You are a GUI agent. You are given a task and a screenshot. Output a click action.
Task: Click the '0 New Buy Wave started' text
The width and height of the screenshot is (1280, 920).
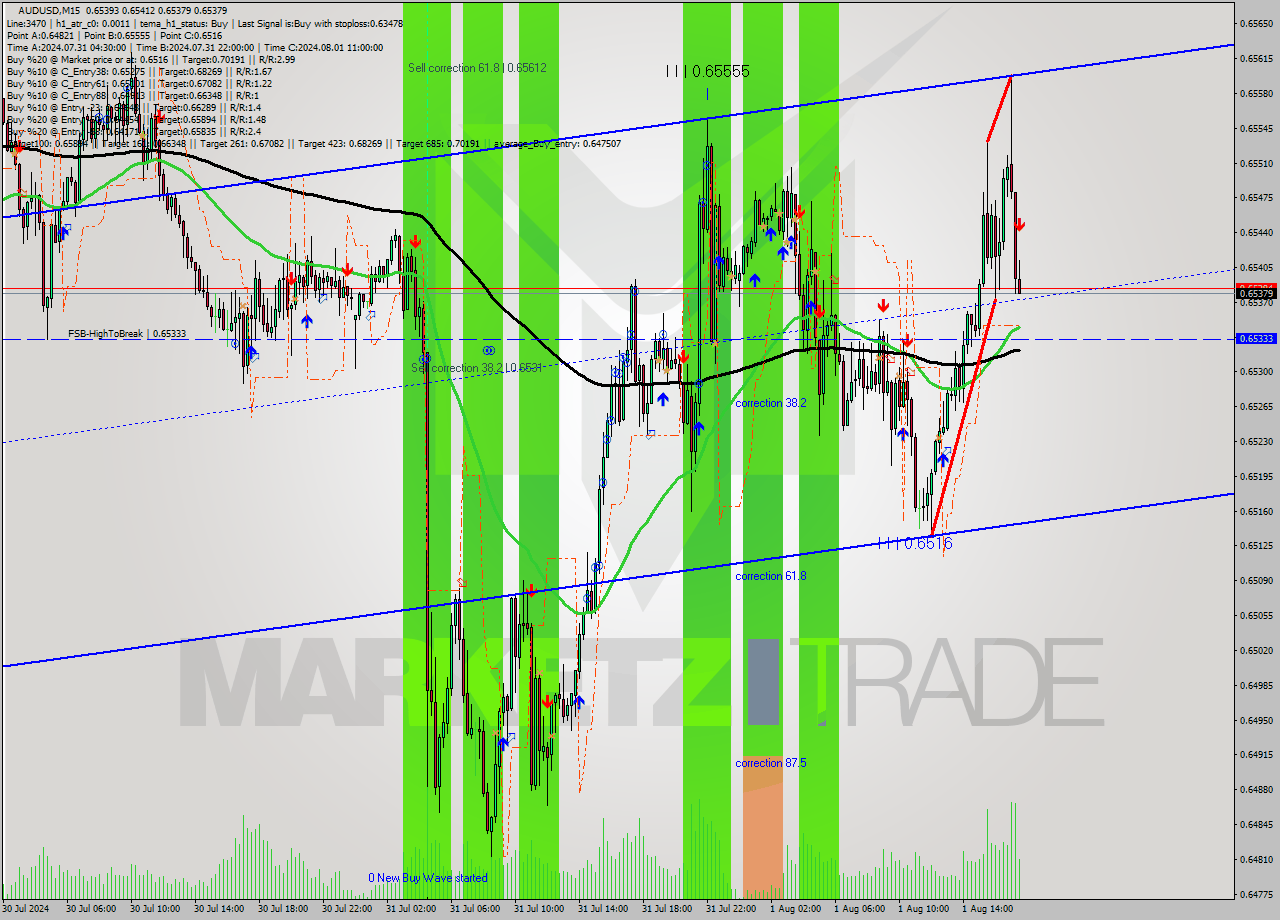tap(428, 878)
